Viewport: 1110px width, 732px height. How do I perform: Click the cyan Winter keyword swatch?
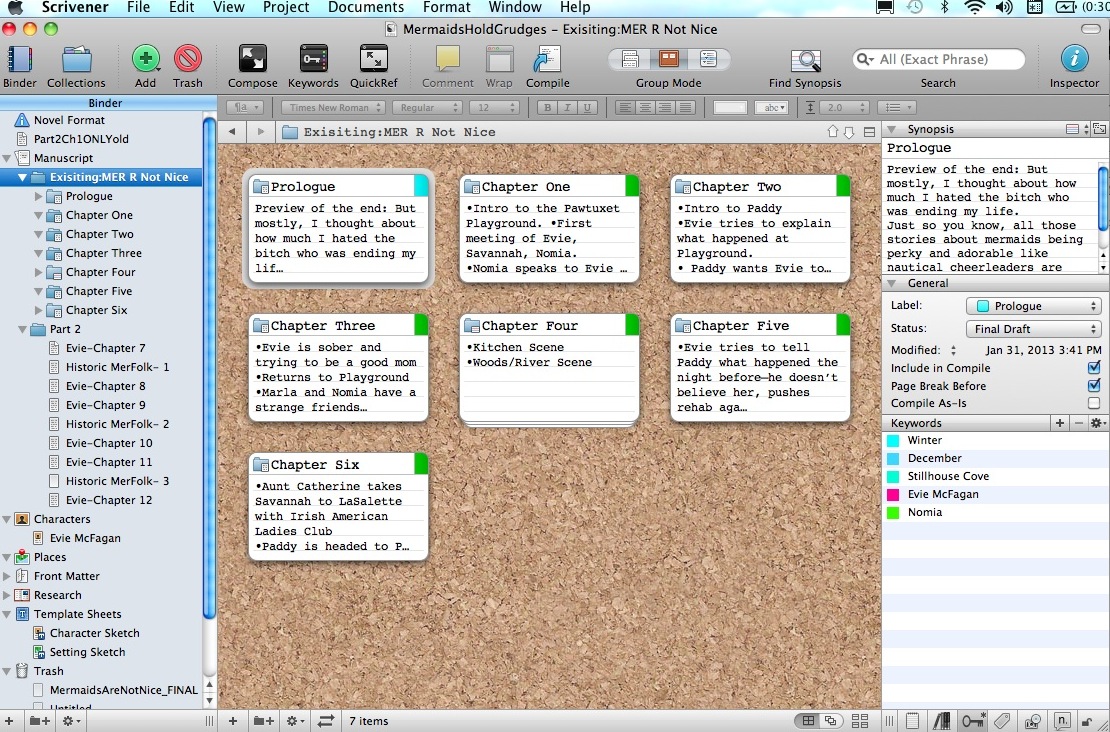[893, 440]
